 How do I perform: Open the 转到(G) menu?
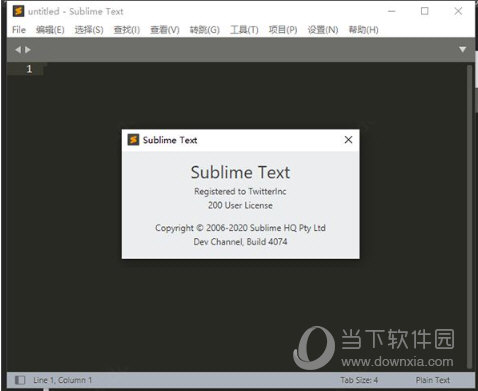tap(205, 30)
